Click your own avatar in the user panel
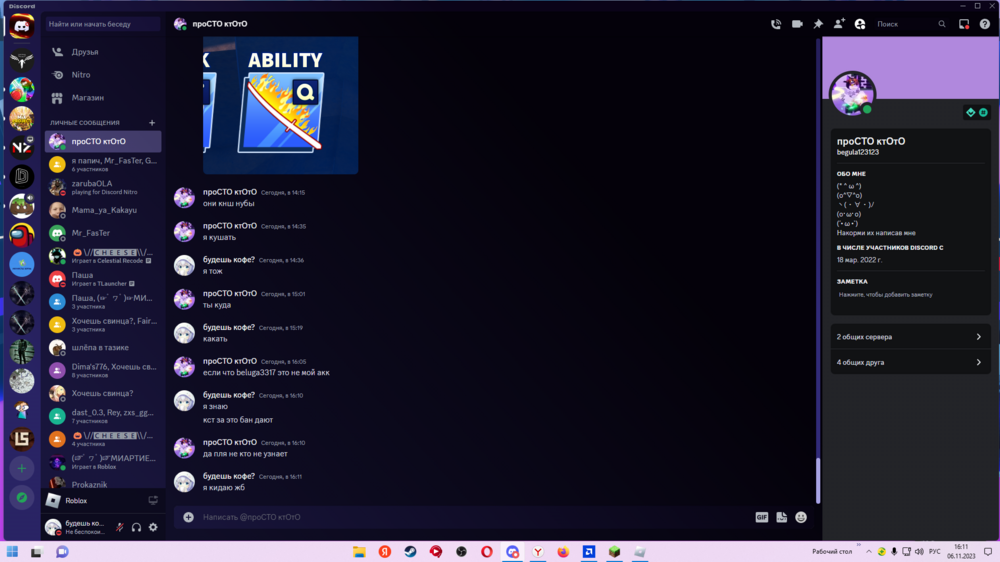 [x=53, y=527]
